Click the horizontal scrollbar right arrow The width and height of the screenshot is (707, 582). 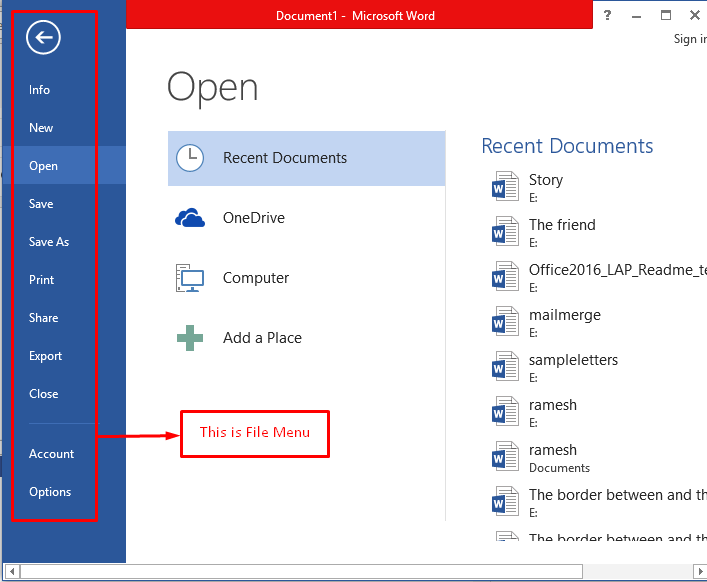click(x=700, y=572)
